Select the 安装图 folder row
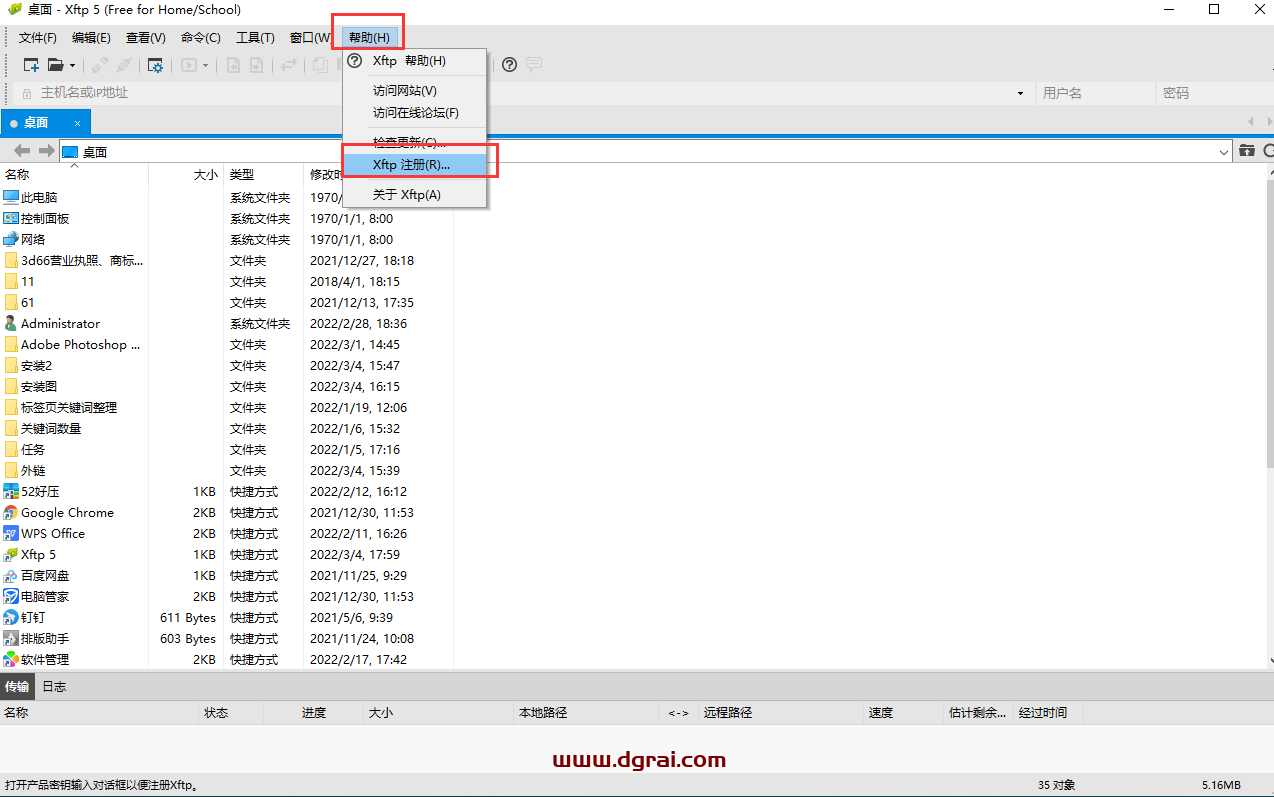 tap(227, 387)
